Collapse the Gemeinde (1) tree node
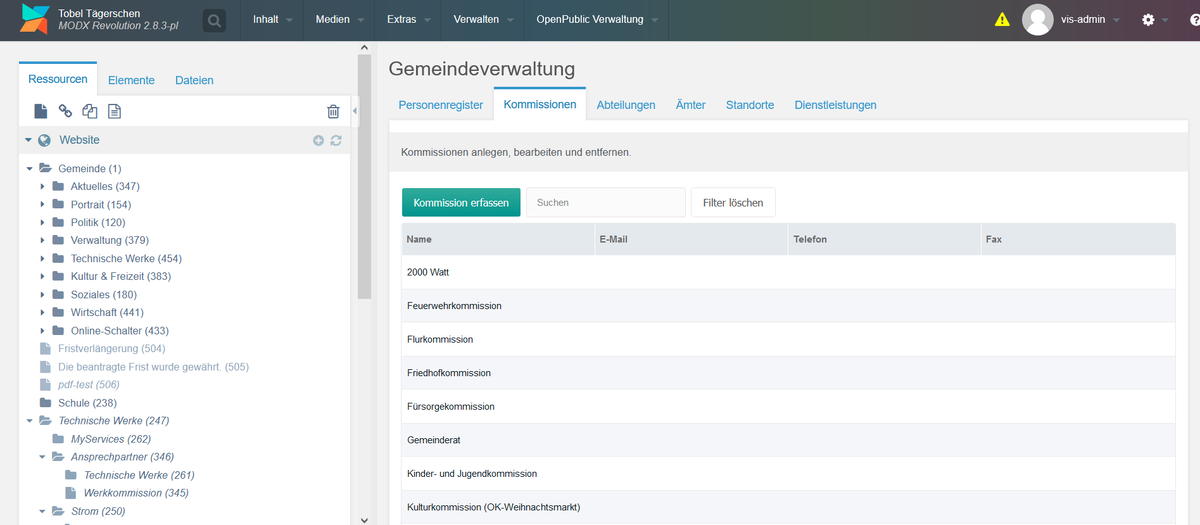This screenshot has height=525, width=1200. click(30, 169)
